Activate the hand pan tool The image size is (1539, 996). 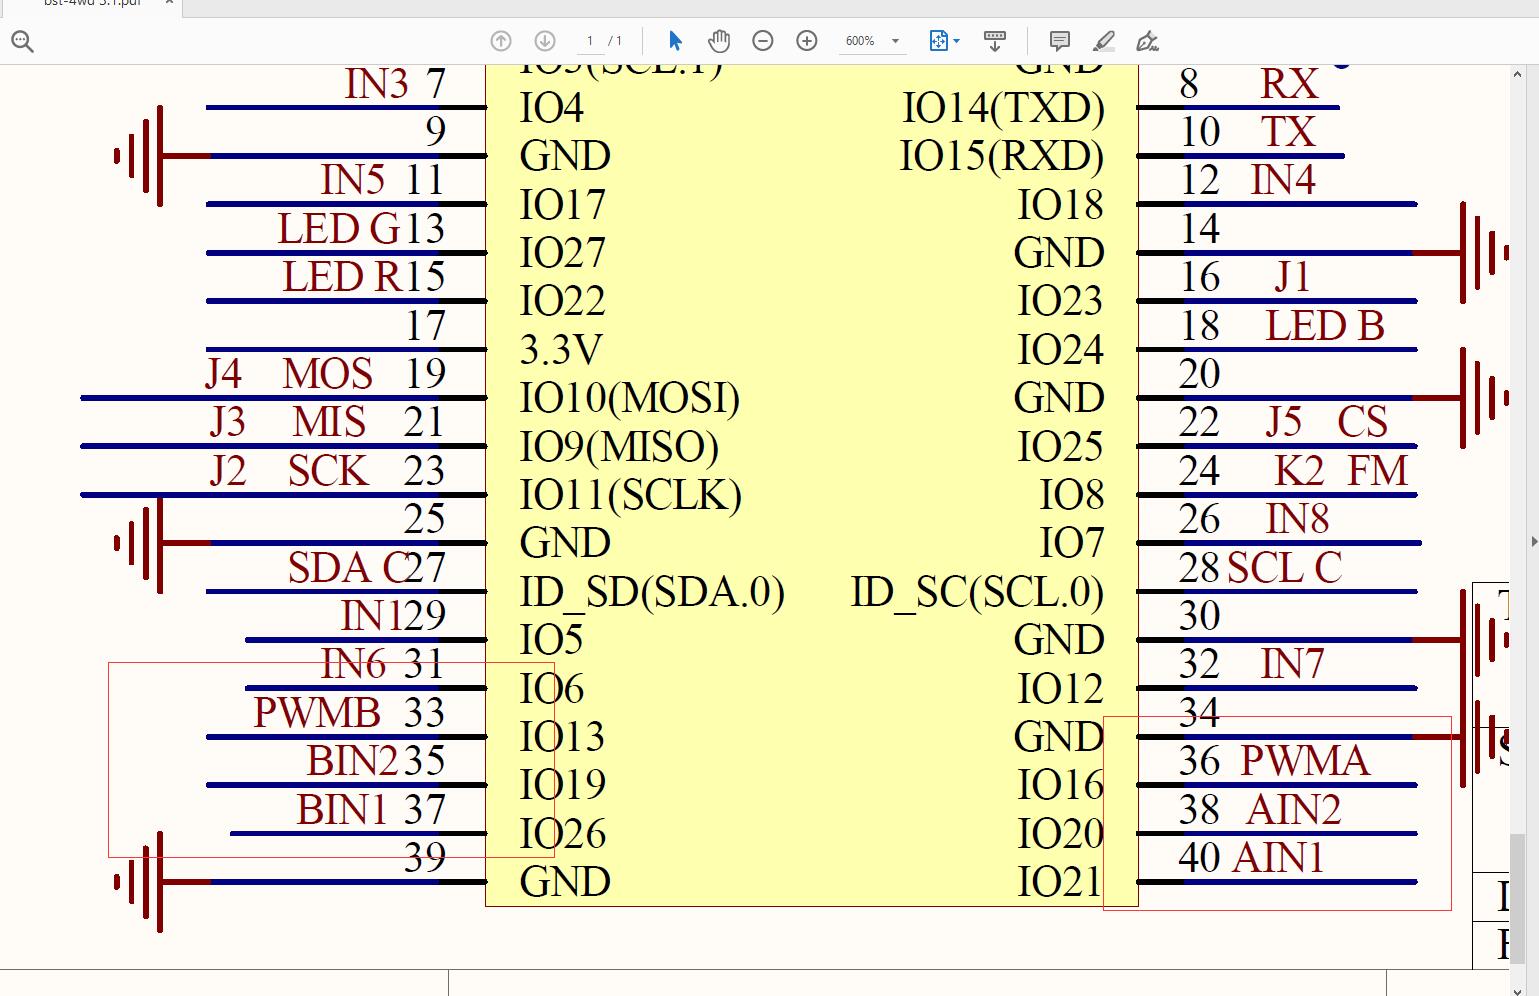719,41
